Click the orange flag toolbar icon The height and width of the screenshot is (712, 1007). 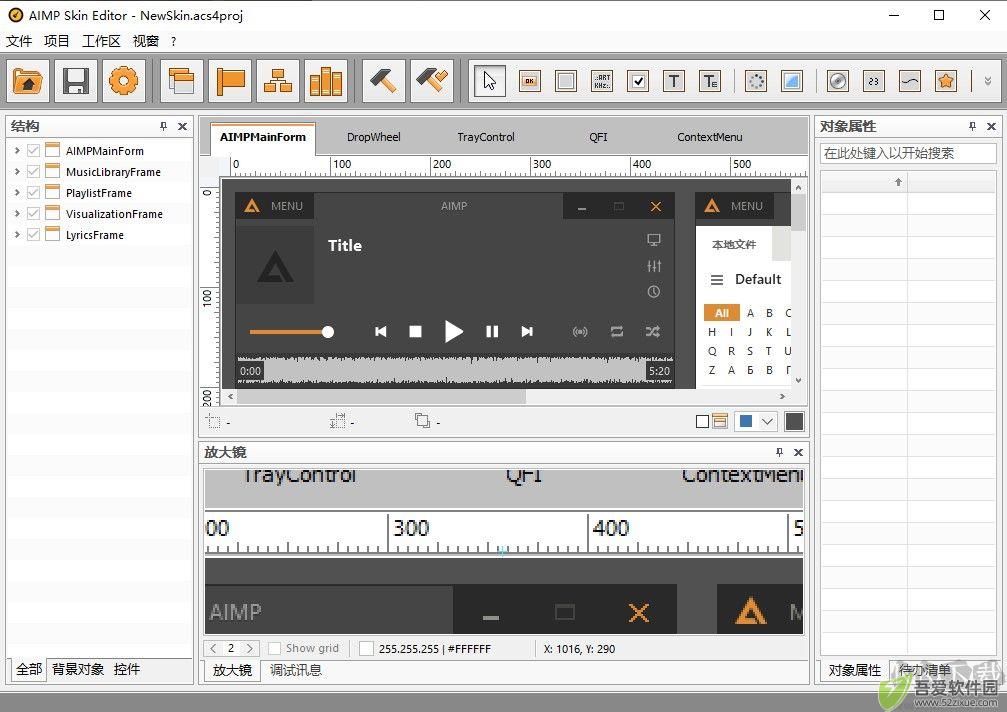(230, 81)
